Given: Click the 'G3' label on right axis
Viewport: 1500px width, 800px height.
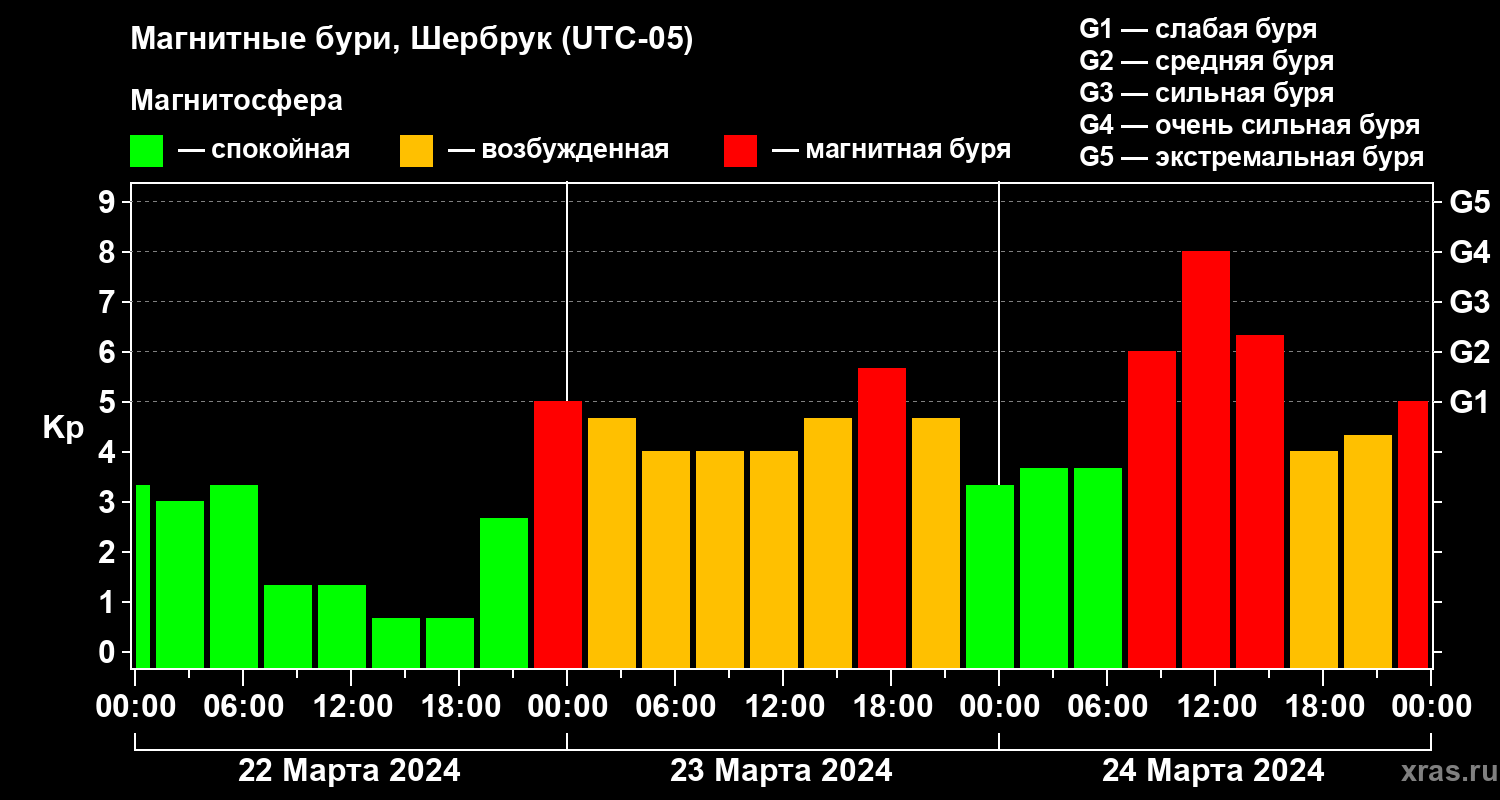Looking at the screenshot, I should click(1470, 302).
